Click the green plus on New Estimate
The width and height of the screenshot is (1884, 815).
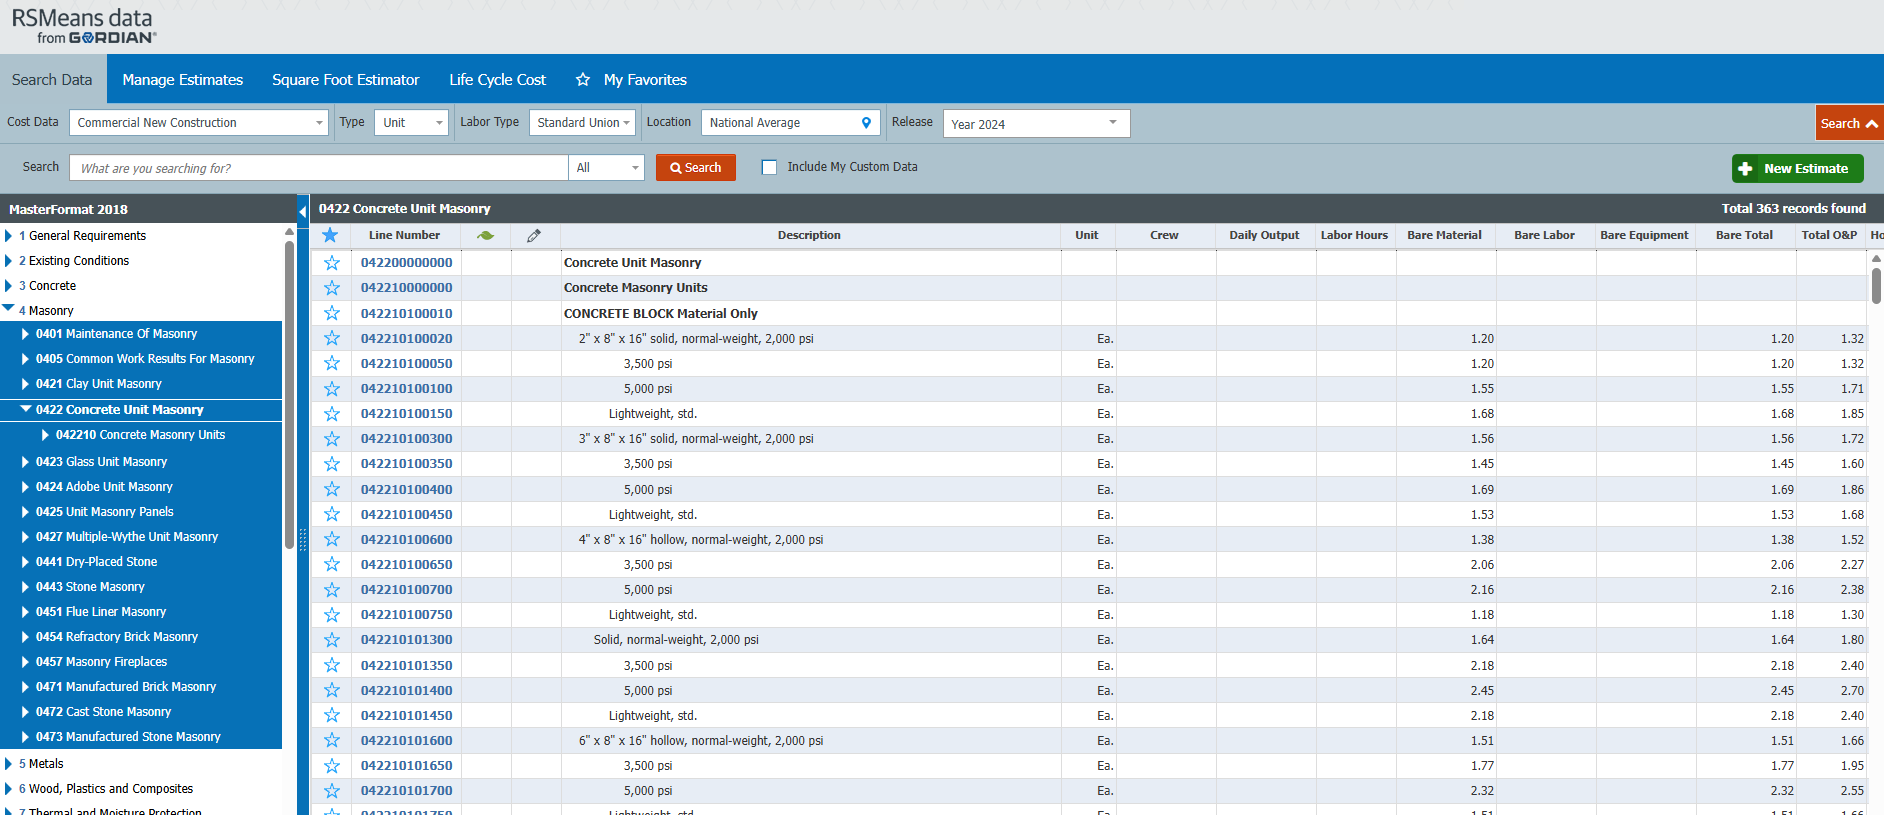click(x=1745, y=168)
